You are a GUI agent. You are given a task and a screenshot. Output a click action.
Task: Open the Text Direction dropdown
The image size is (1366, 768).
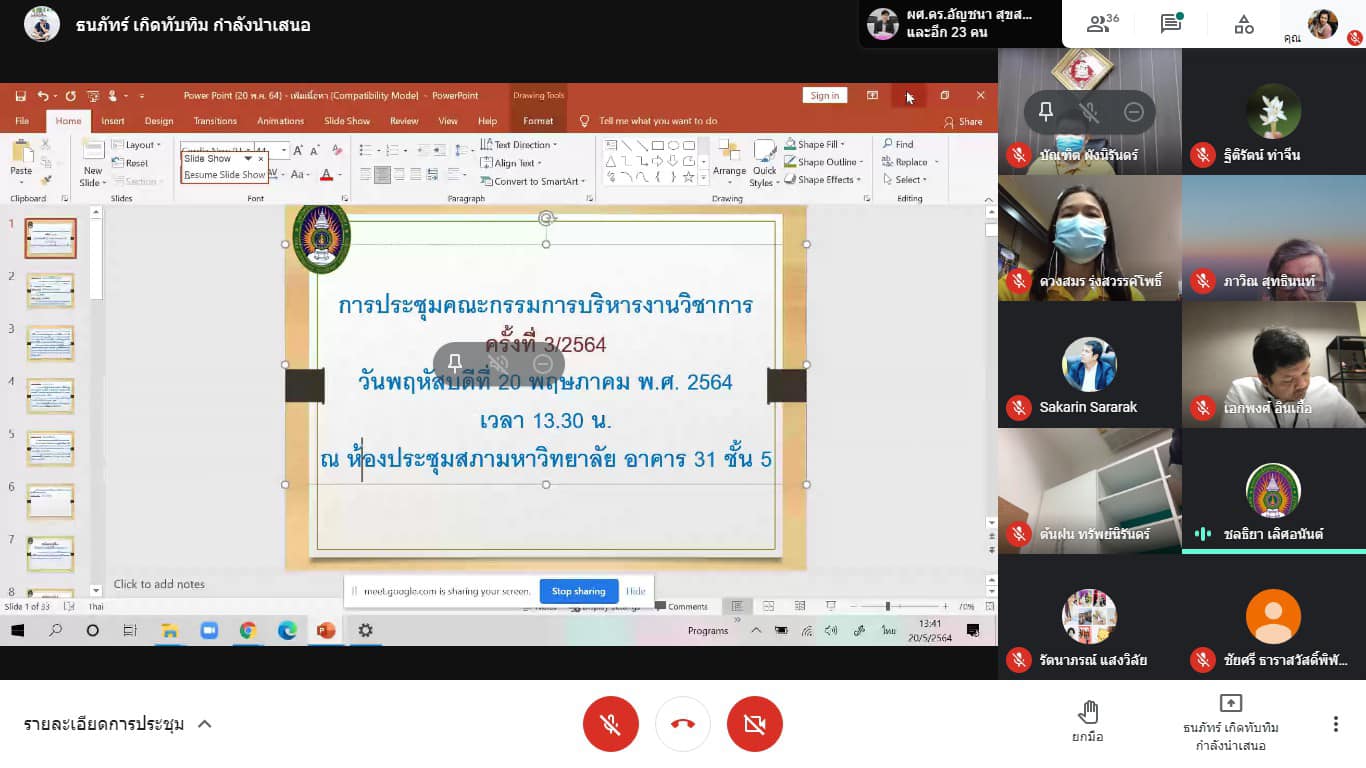(525, 145)
